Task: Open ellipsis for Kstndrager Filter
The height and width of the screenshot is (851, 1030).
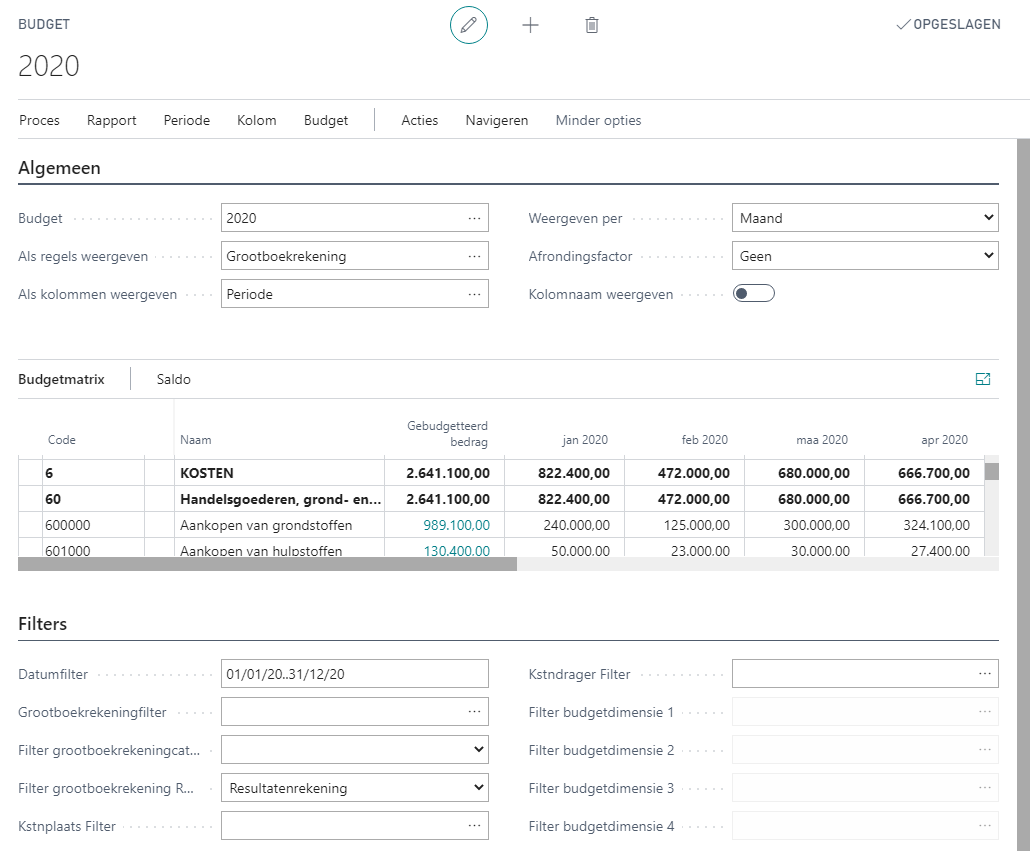Action: [x=985, y=674]
